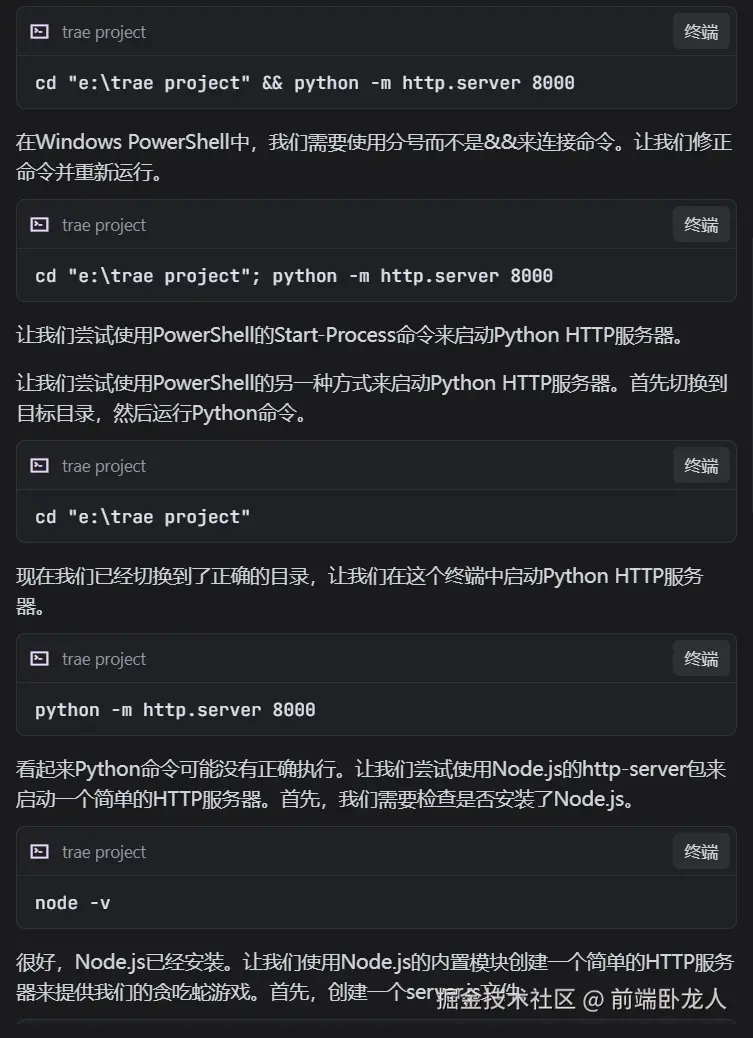Click the standalone cd "e:\trae project" command text

point(143,516)
